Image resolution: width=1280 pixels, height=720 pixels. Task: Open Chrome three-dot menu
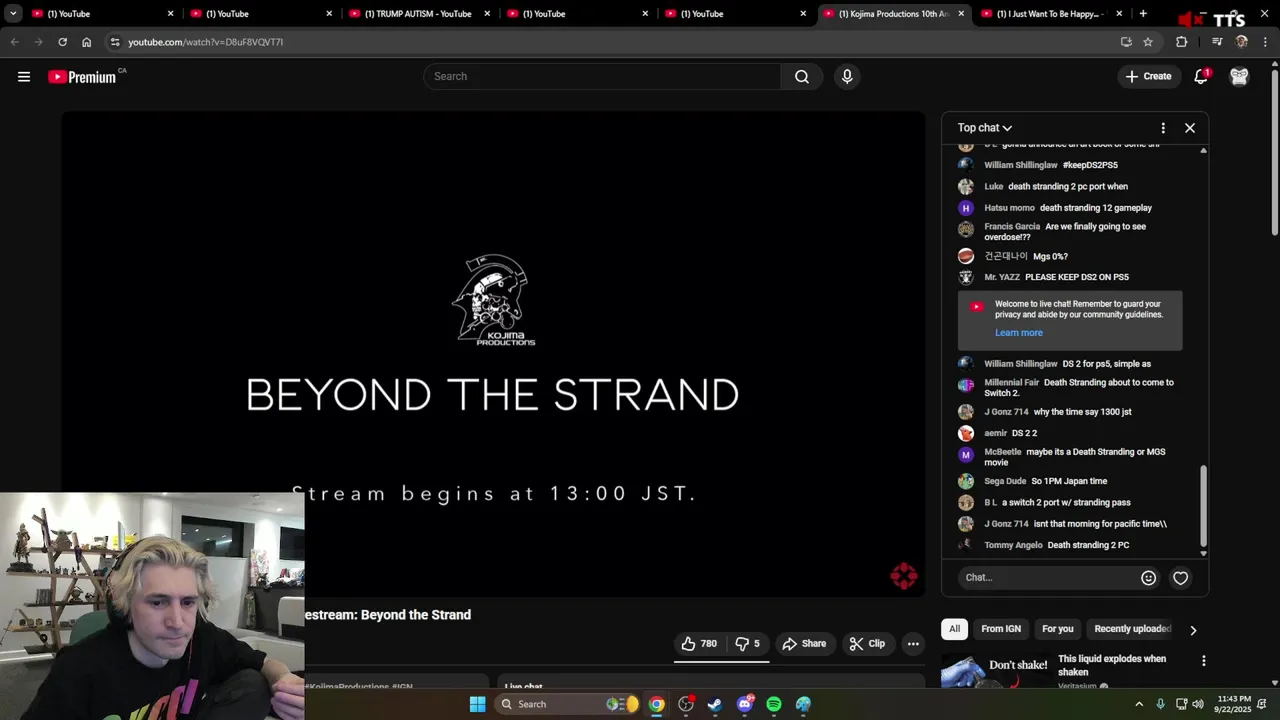pos(1265,42)
